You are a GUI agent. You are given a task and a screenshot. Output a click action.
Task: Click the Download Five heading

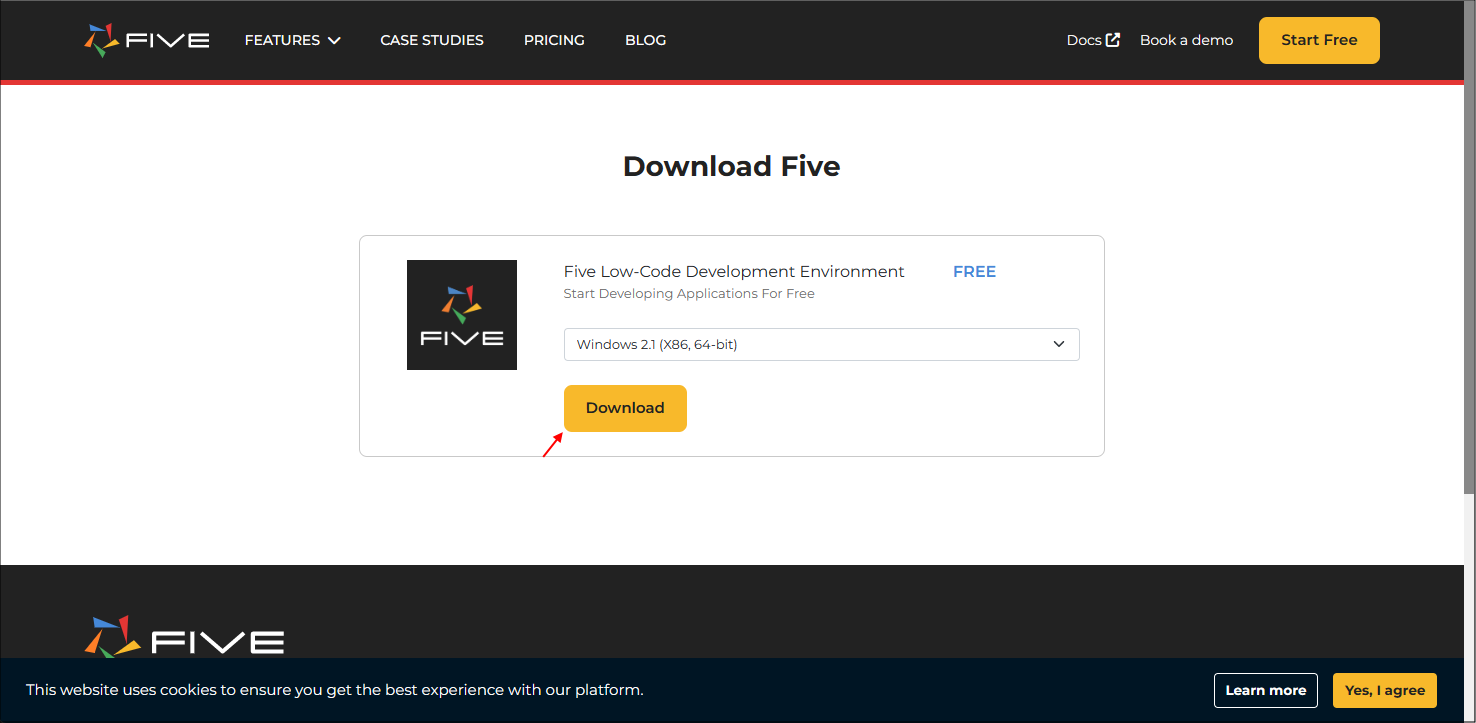(x=732, y=166)
